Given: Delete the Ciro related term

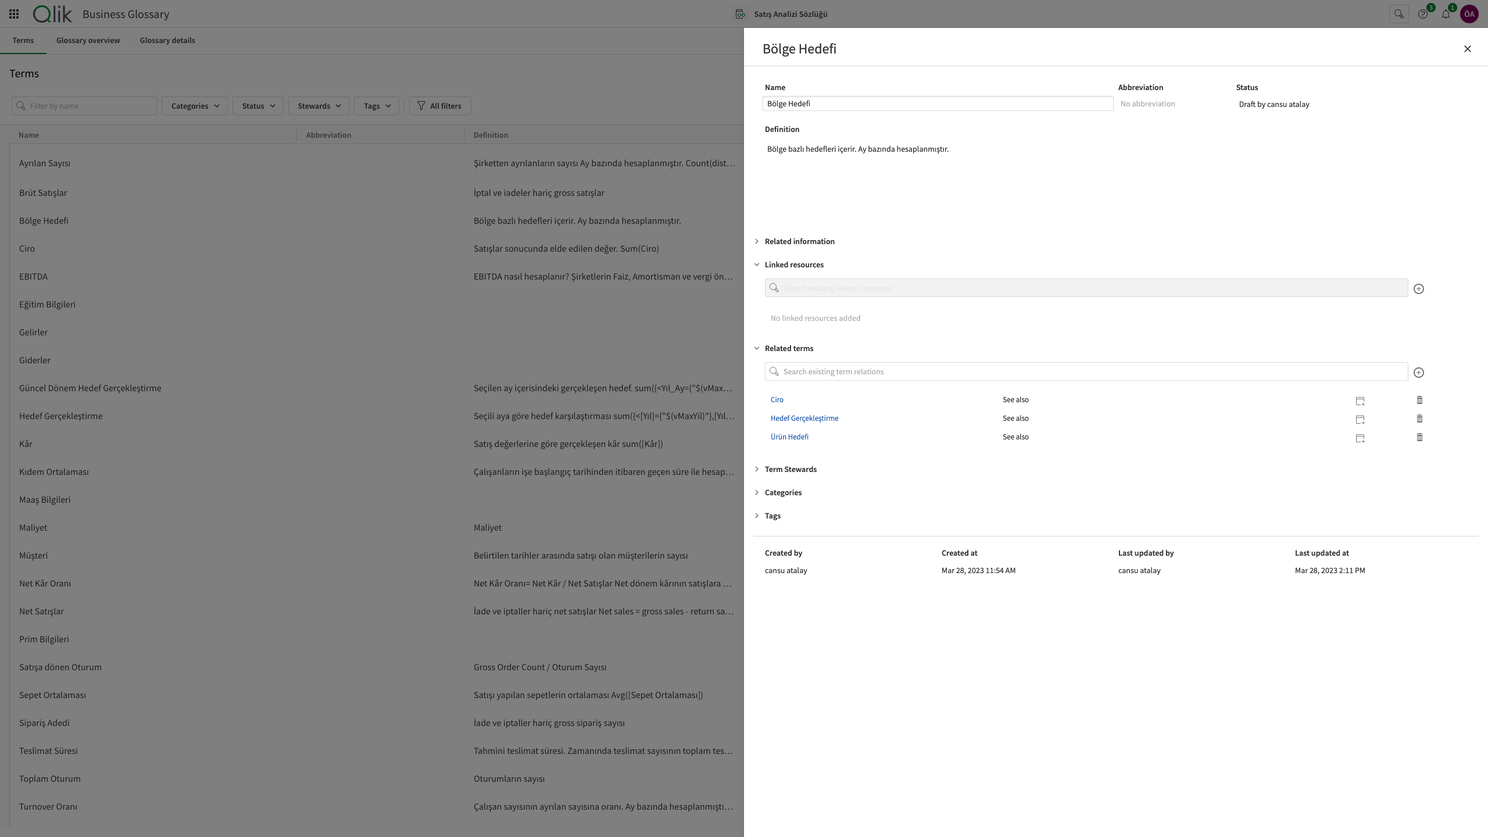Looking at the screenshot, I should [x=1419, y=400].
